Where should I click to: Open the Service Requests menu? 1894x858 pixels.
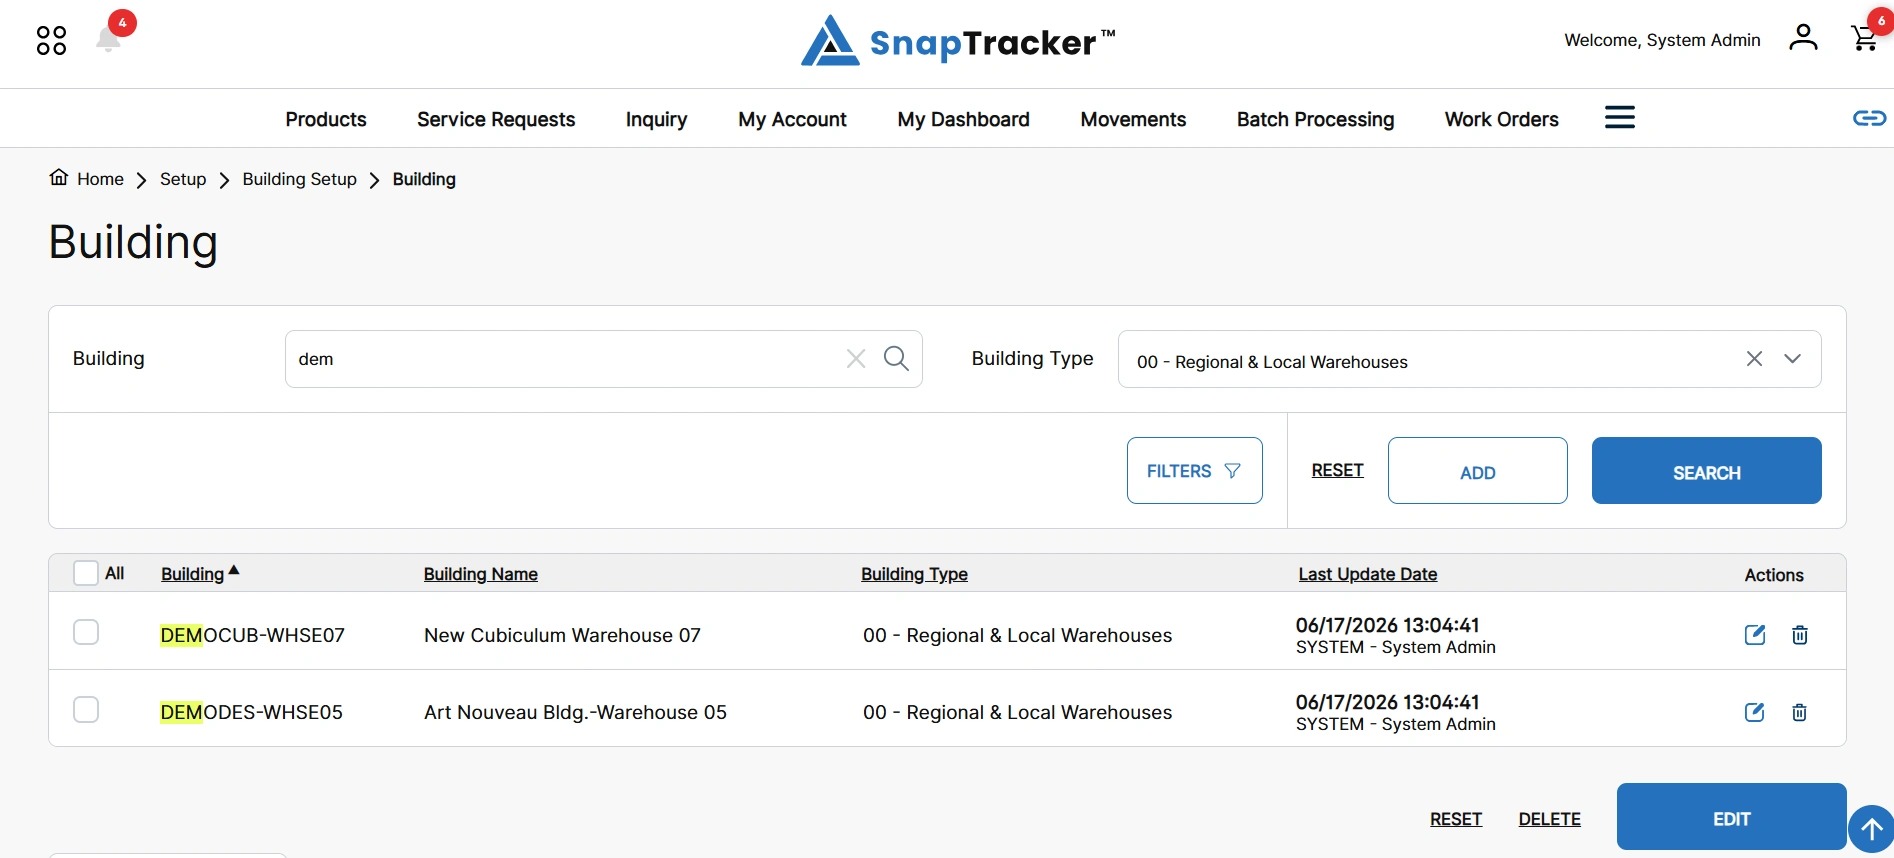click(496, 119)
